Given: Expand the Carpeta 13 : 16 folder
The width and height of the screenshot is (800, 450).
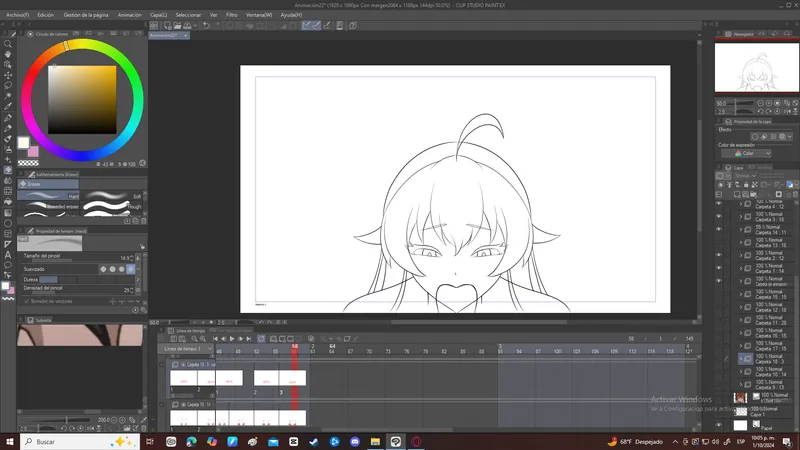Looking at the screenshot, I should (741, 242).
